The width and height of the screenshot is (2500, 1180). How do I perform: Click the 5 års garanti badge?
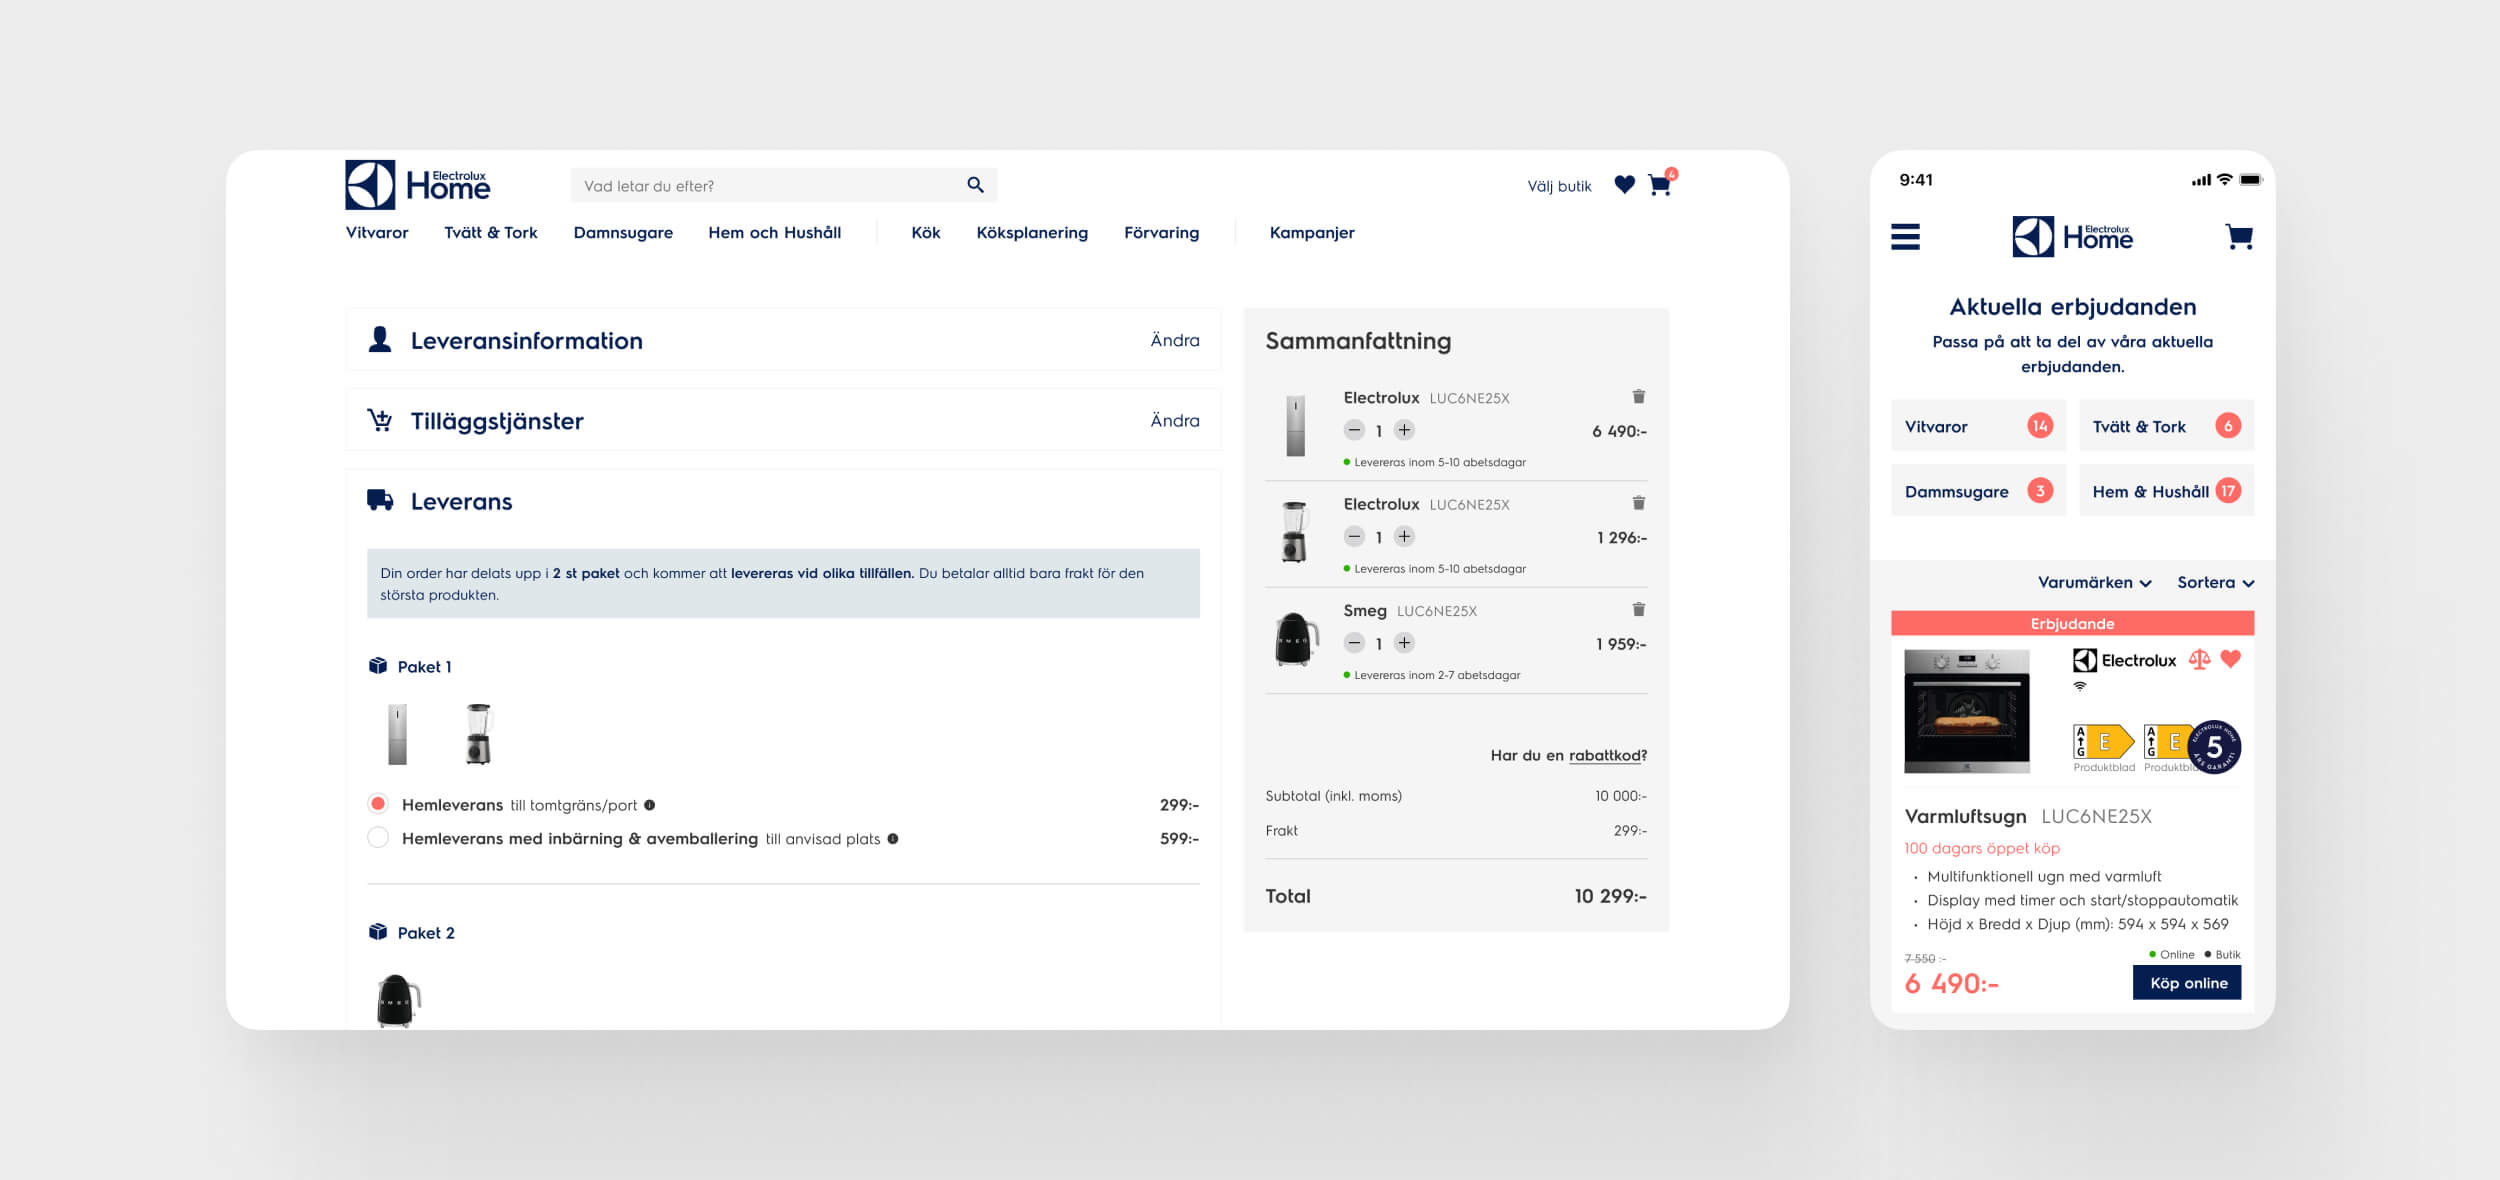pyautogui.click(x=2214, y=747)
